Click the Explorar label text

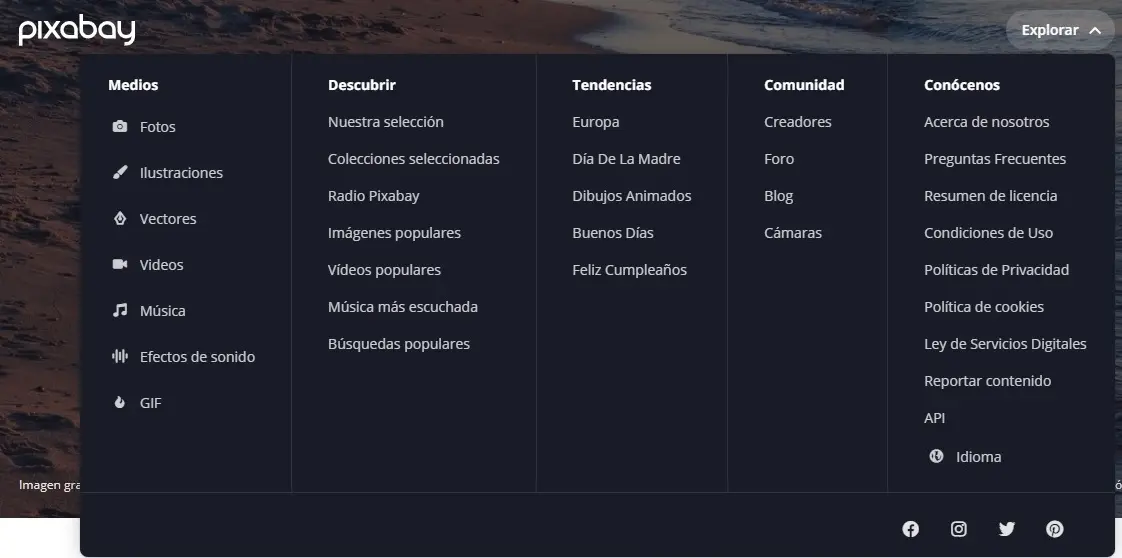pyautogui.click(x=1050, y=30)
